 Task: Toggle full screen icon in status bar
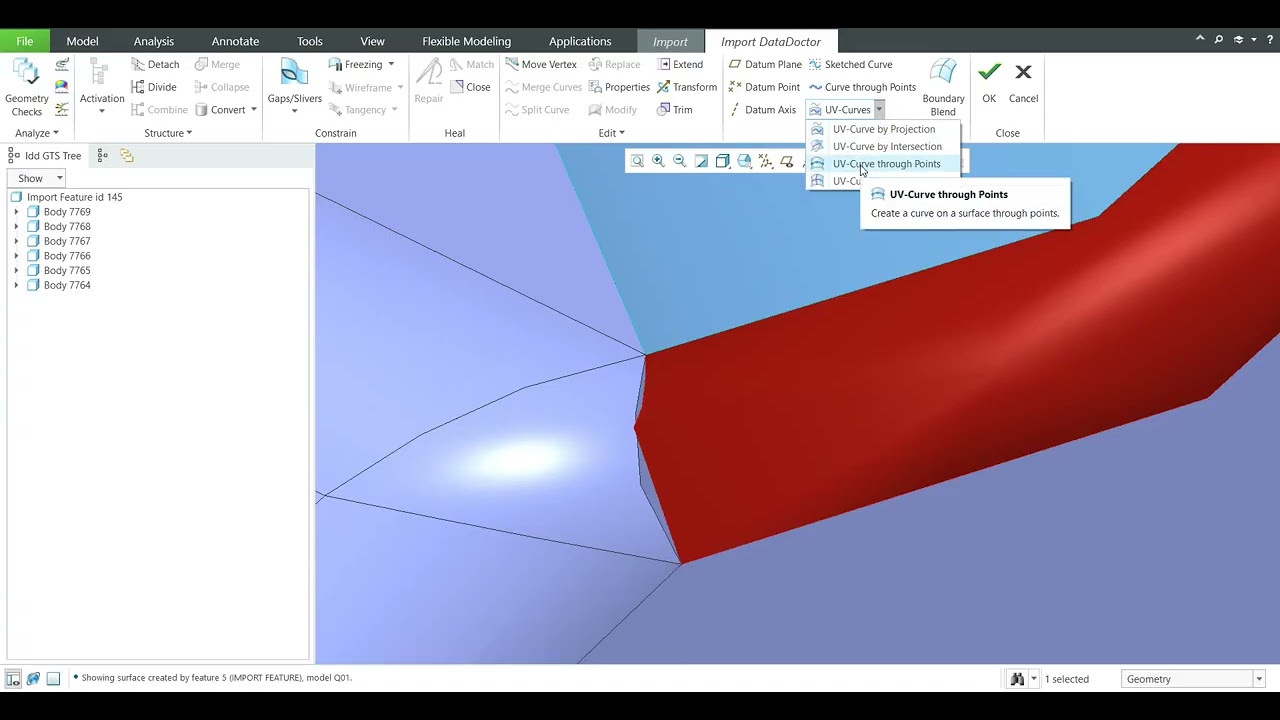[x=54, y=678]
